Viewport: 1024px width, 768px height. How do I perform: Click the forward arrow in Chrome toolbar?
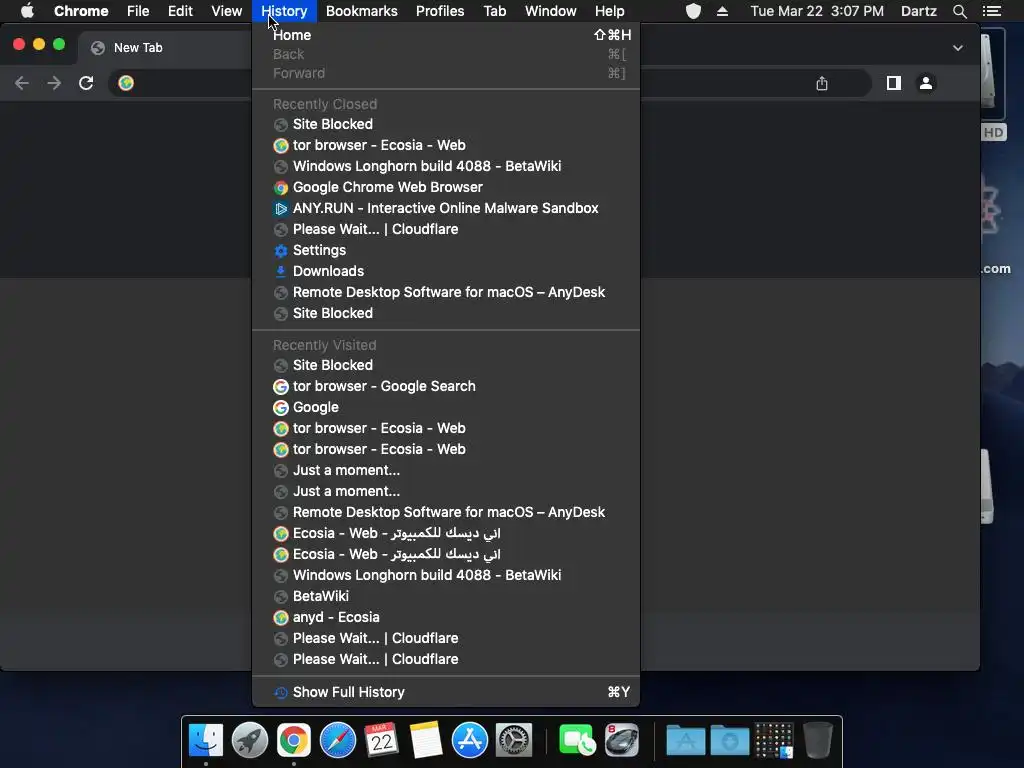54,83
